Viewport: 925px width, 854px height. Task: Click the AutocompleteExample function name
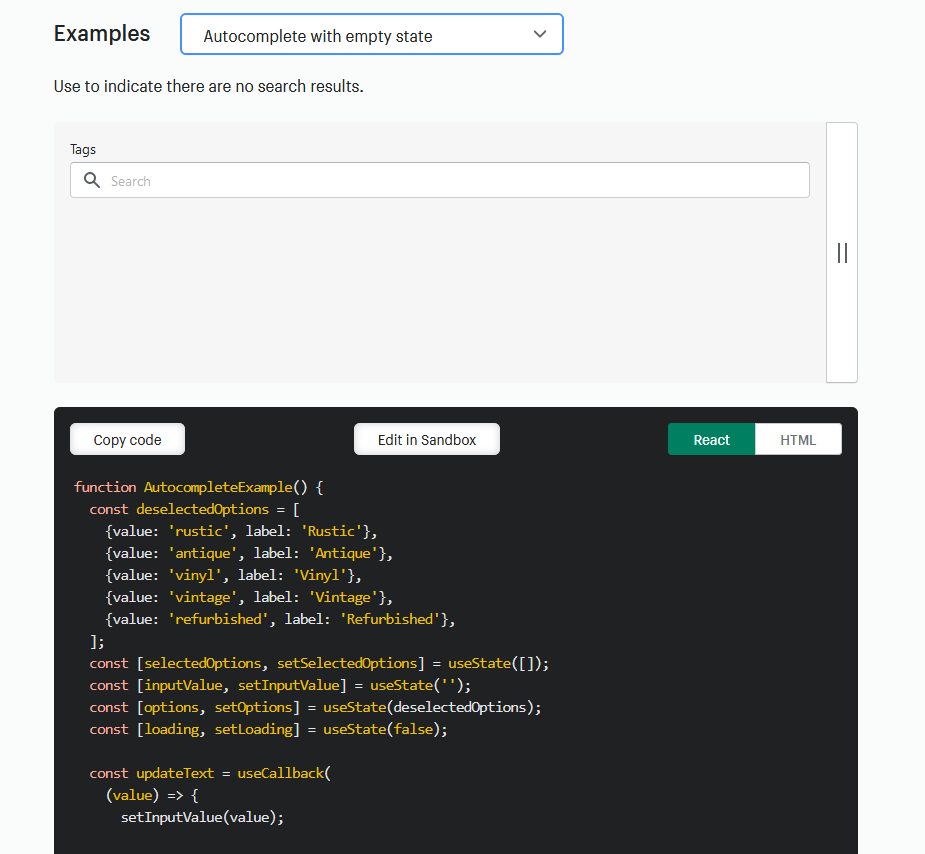click(x=219, y=487)
